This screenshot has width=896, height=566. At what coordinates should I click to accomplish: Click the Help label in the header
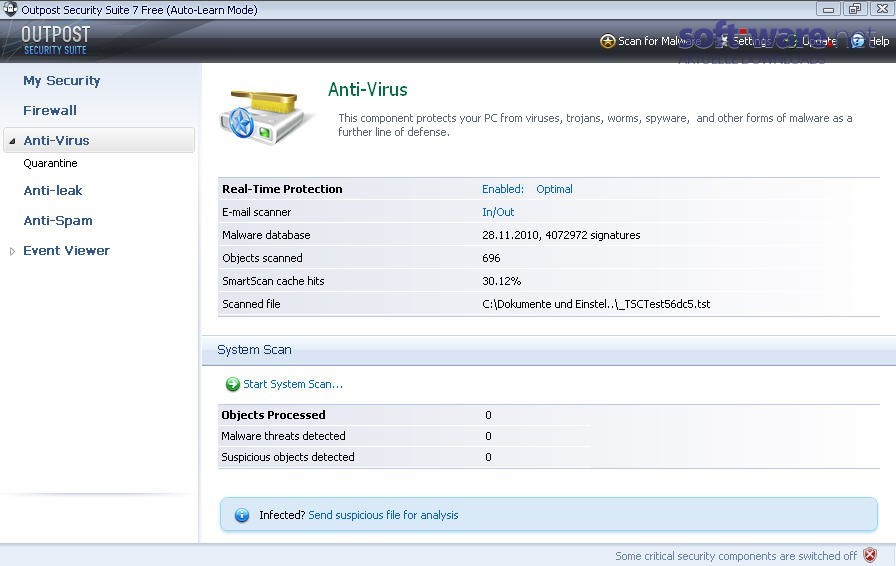coord(879,41)
